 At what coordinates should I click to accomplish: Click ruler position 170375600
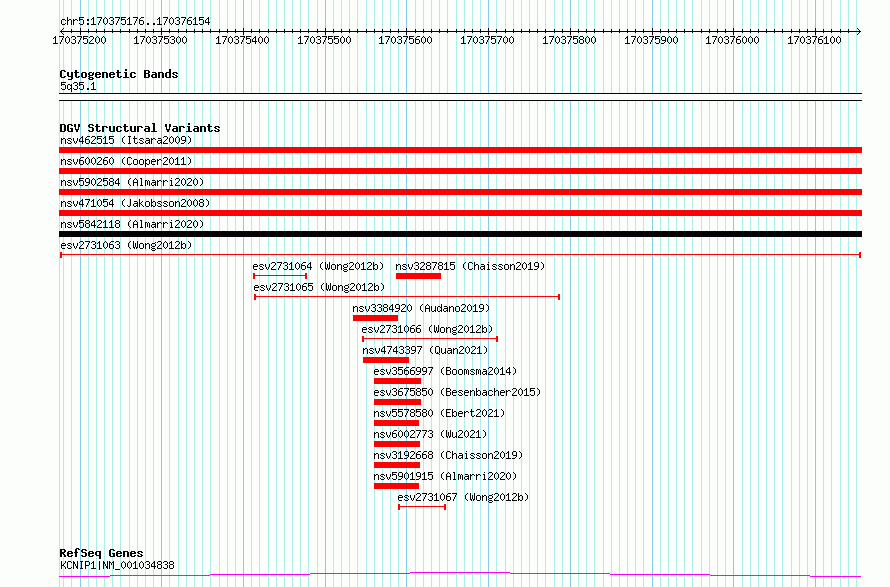[405, 40]
